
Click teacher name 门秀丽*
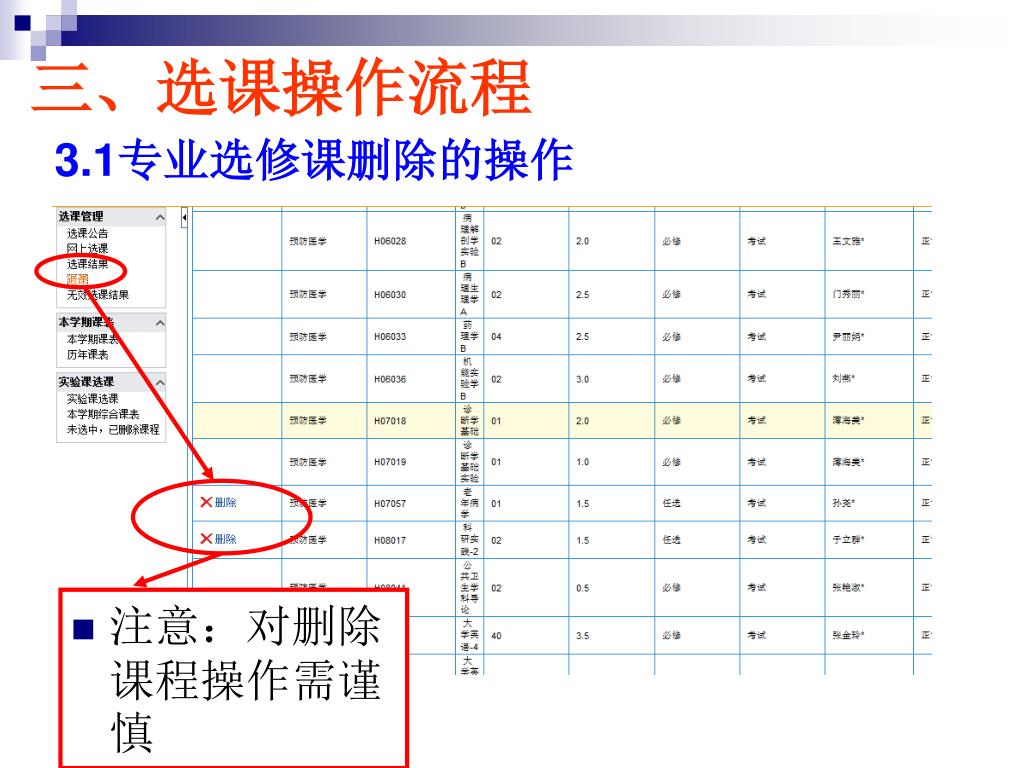click(848, 295)
